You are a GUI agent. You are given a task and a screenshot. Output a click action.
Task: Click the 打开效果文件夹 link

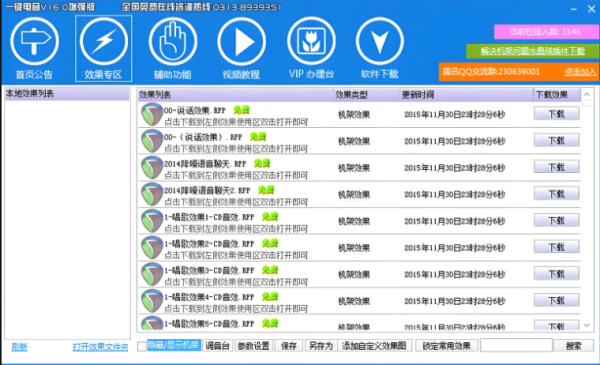[x=100, y=347]
